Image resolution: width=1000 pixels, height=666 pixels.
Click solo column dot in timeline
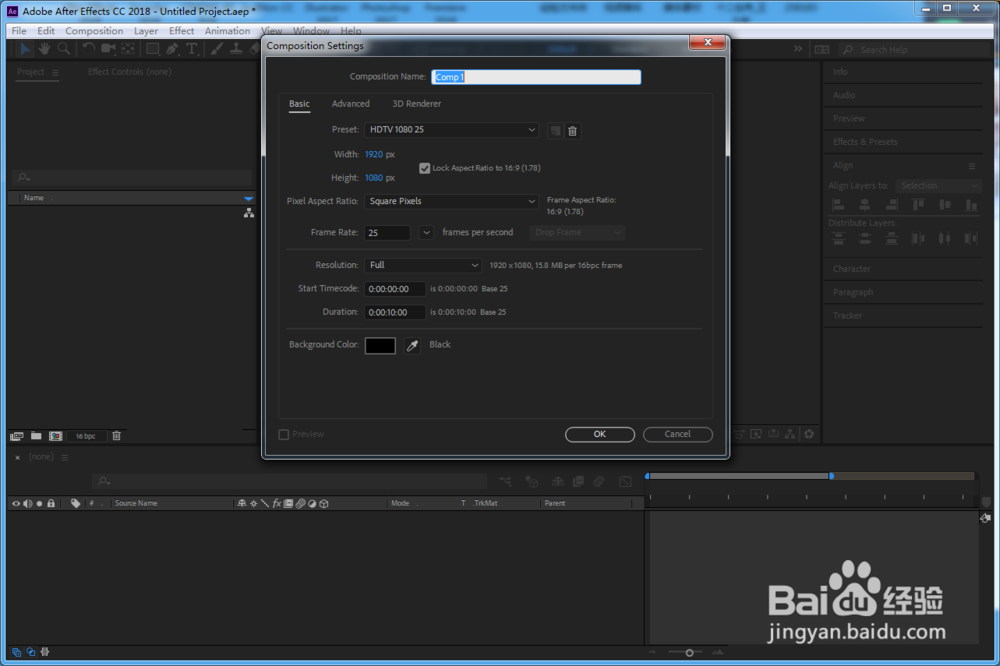40,503
